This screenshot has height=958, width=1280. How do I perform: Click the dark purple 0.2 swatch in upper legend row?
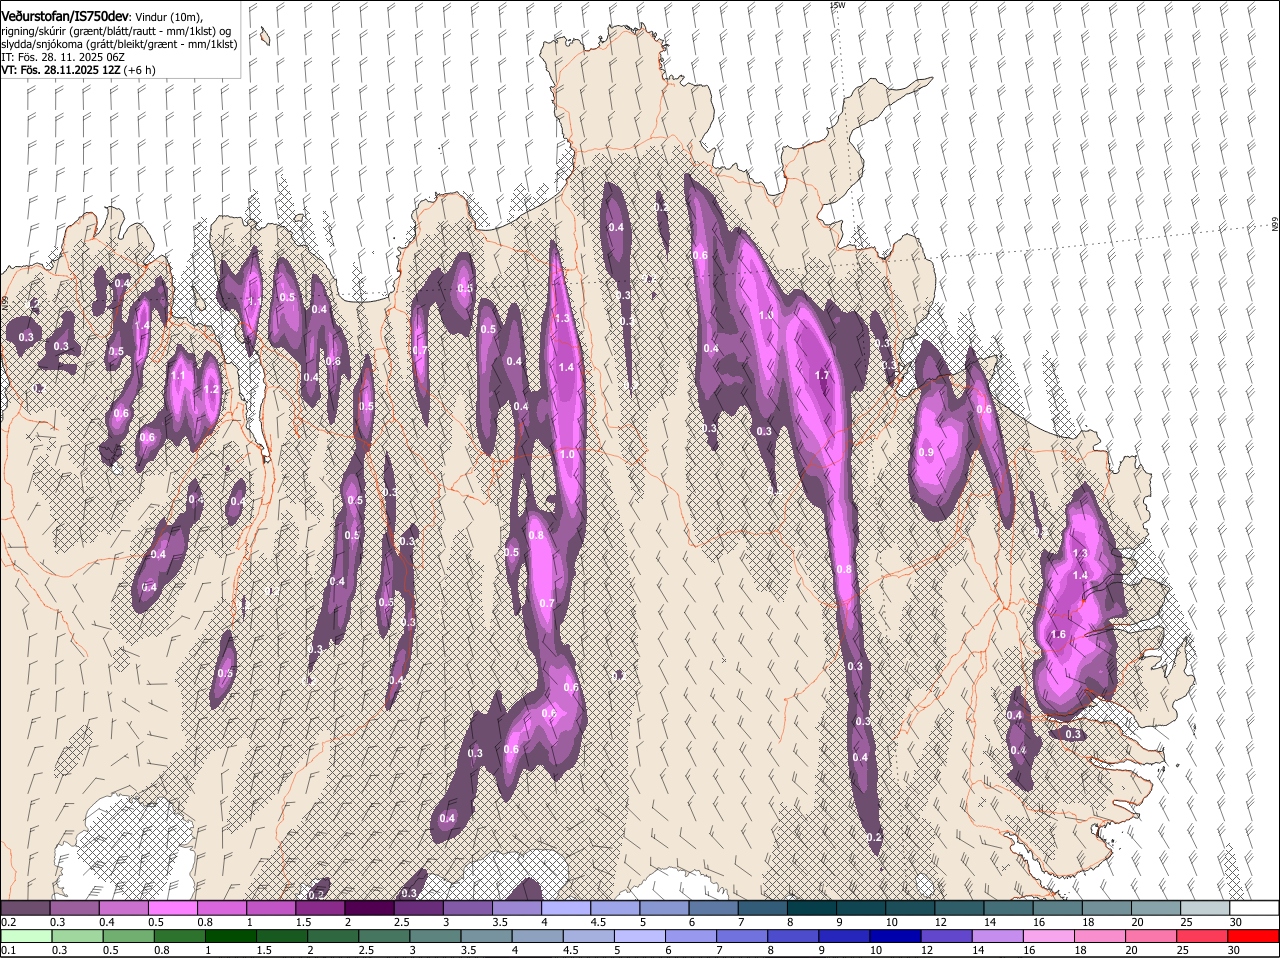tap(25, 908)
